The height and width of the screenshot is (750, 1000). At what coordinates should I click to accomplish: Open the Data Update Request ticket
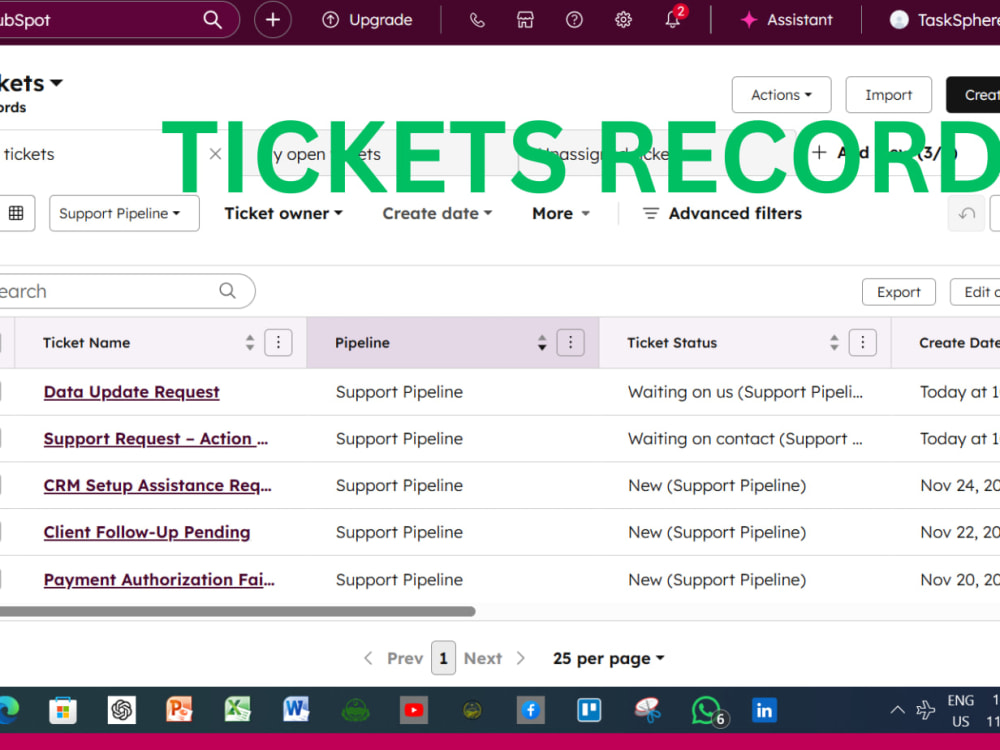(x=131, y=392)
